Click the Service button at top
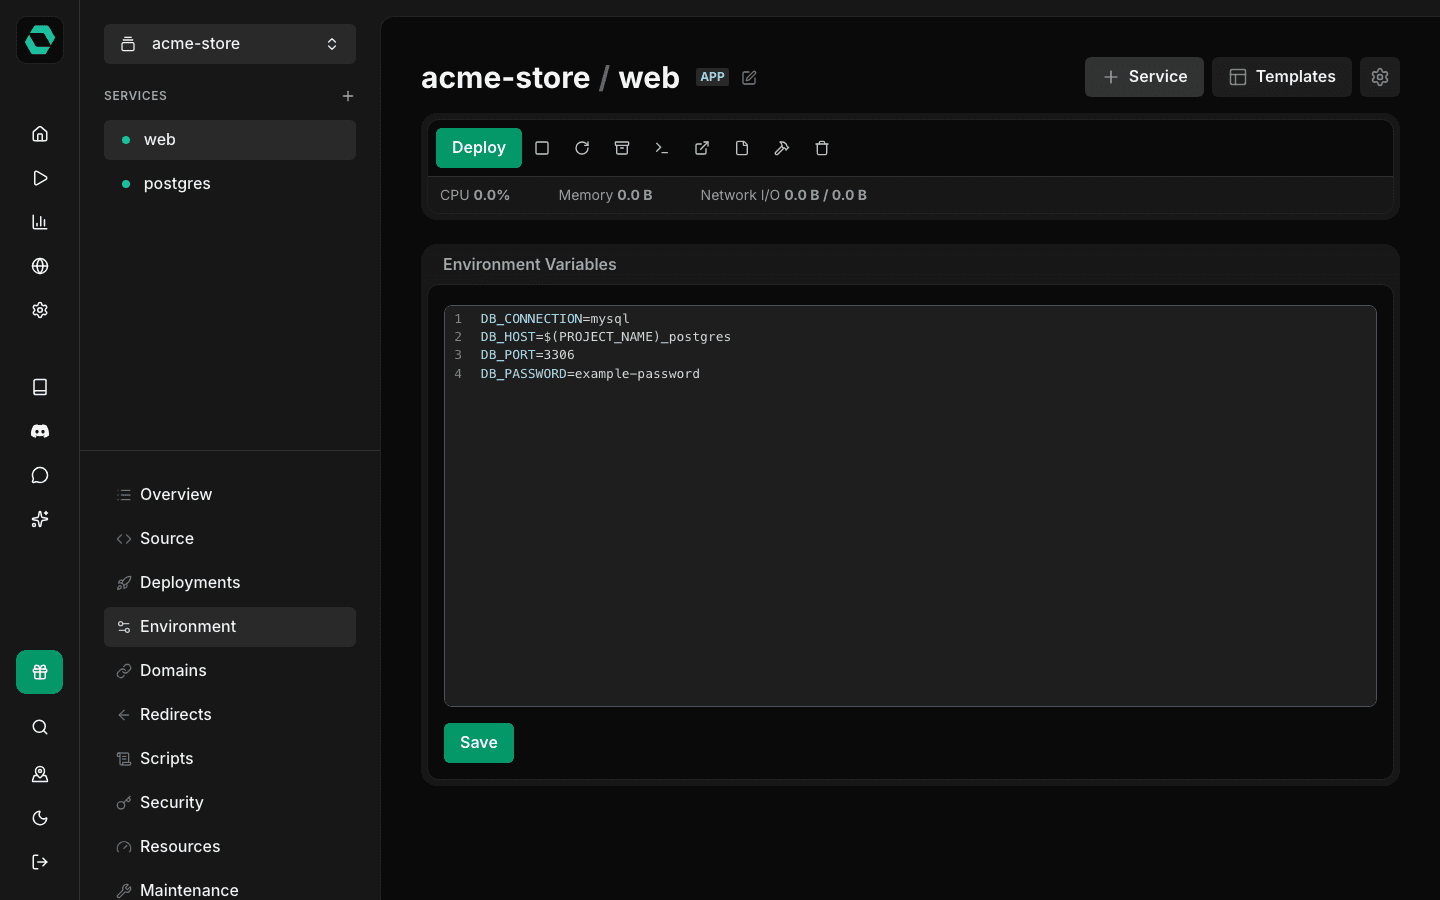Viewport: 1440px width, 900px height. point(1144,77)
